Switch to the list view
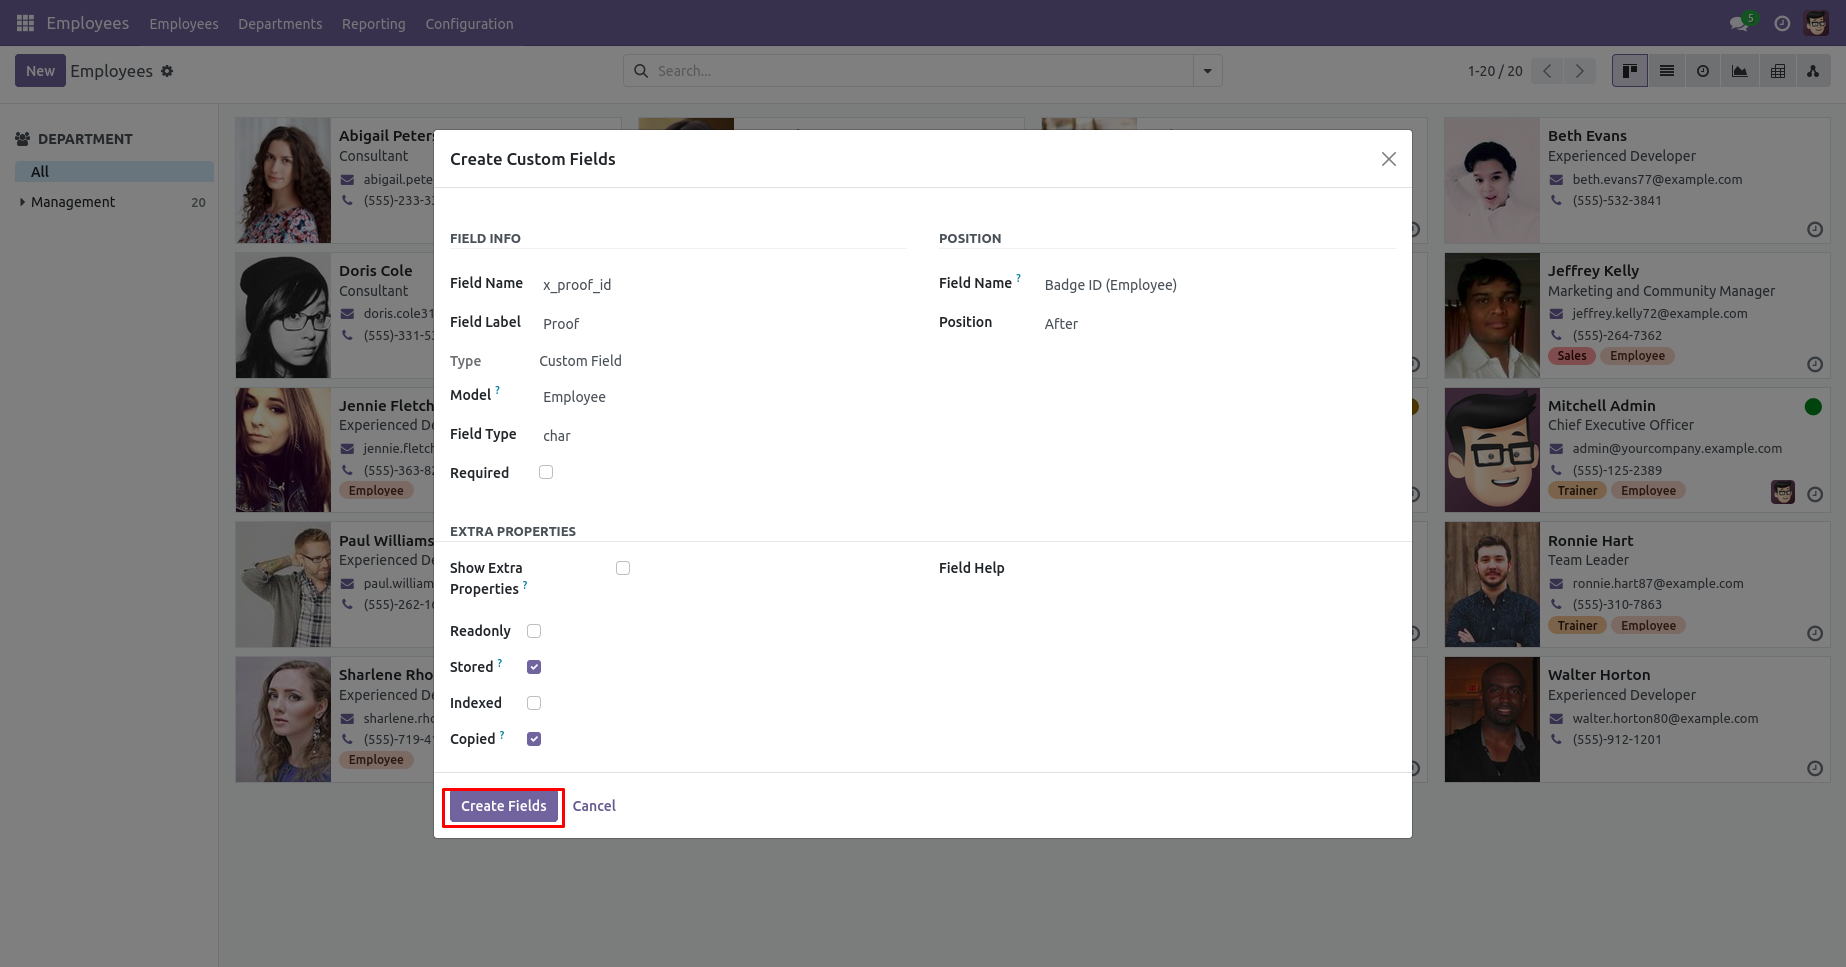 tap(1667, 71)
